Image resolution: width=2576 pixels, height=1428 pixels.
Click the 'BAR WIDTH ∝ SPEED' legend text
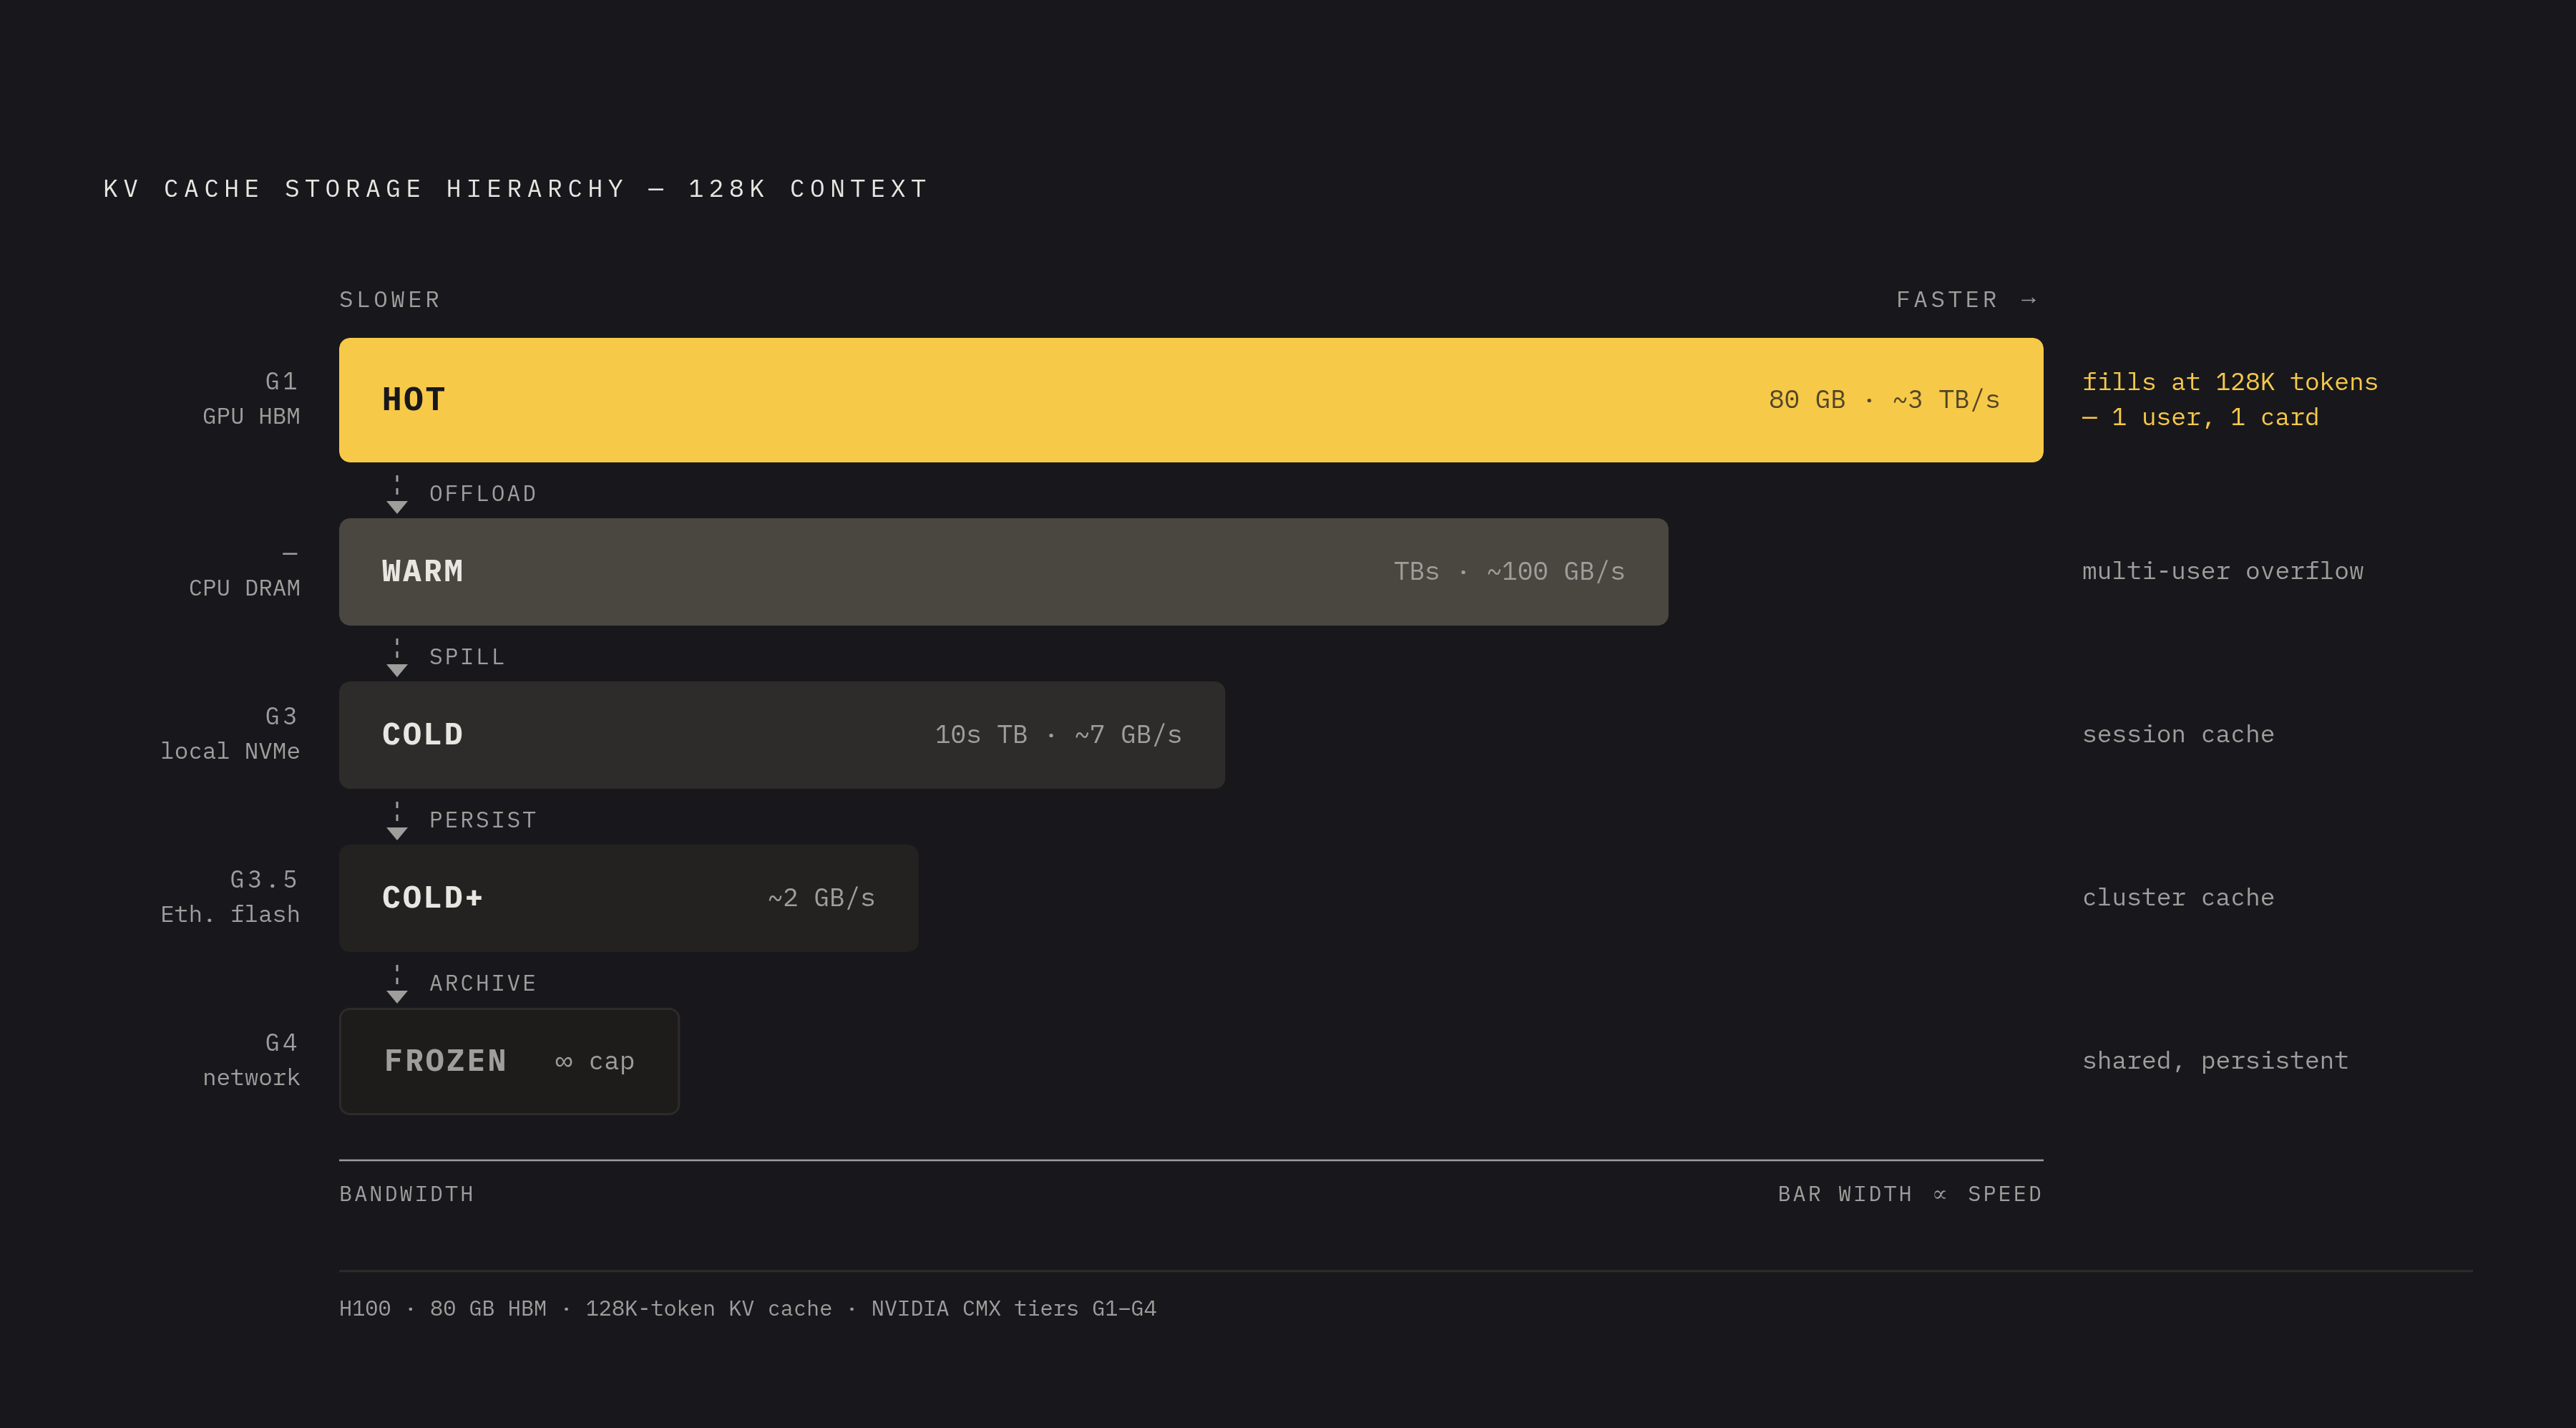pyautogui.click(x=1910, y=1194)
